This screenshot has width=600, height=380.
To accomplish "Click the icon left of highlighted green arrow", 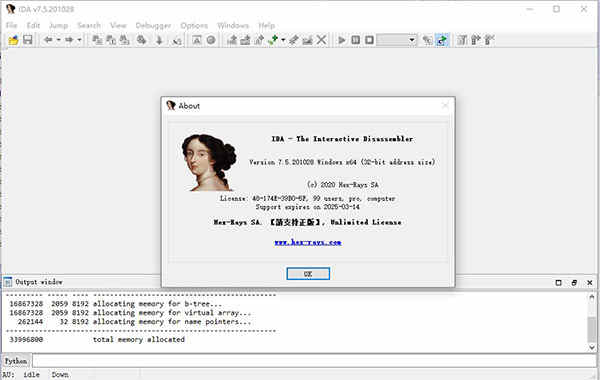I will (x=428, y=40).
